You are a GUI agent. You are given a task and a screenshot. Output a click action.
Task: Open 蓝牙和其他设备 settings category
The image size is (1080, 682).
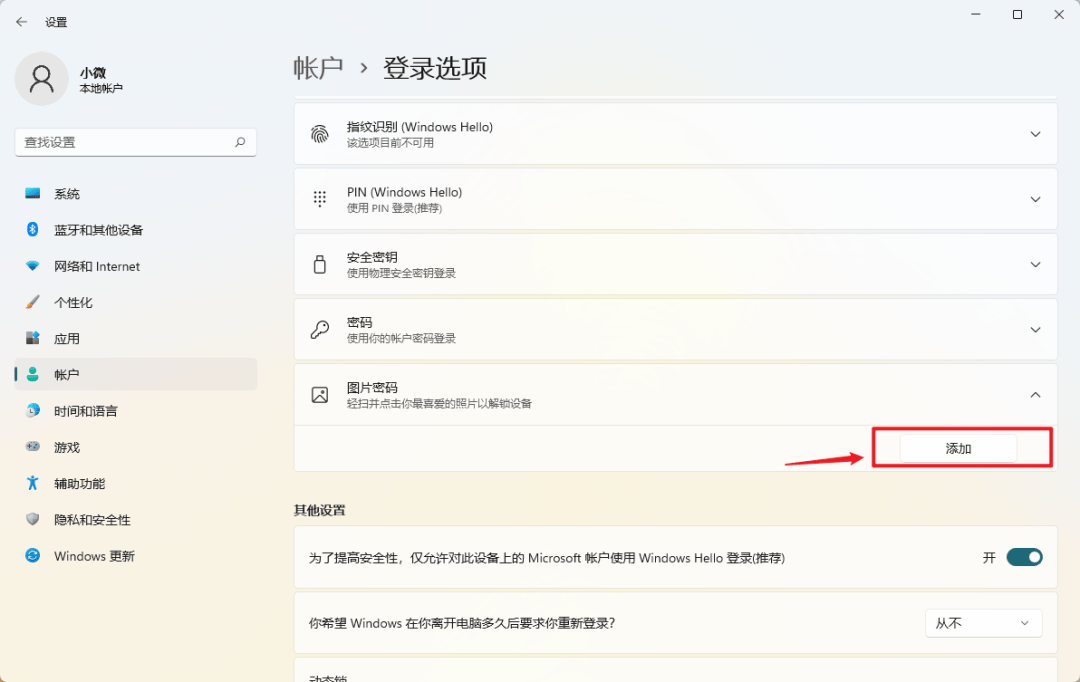[x=136, y=229]
